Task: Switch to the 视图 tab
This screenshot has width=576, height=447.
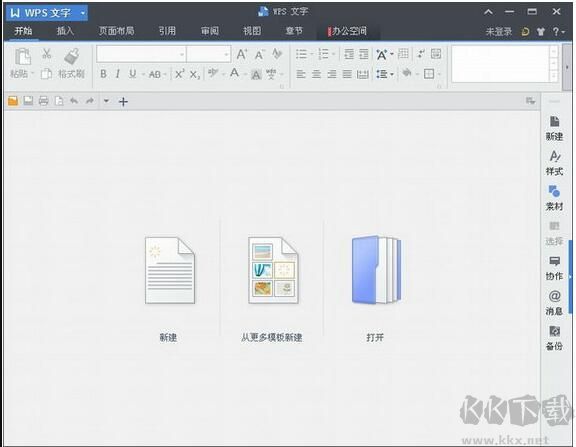Action: [252, 31]
